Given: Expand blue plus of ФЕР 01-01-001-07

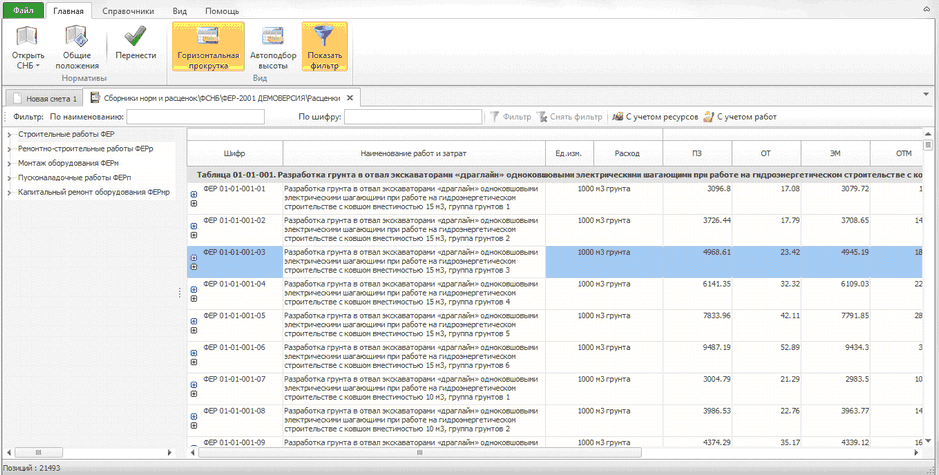Looking at the screenshot, I should [193, 385].
